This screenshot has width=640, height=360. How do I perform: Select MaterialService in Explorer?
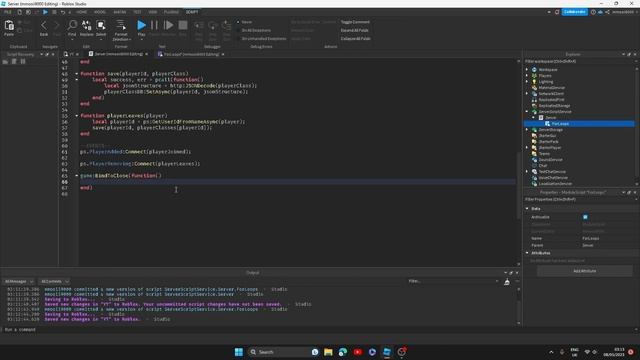tap(552, 87)
